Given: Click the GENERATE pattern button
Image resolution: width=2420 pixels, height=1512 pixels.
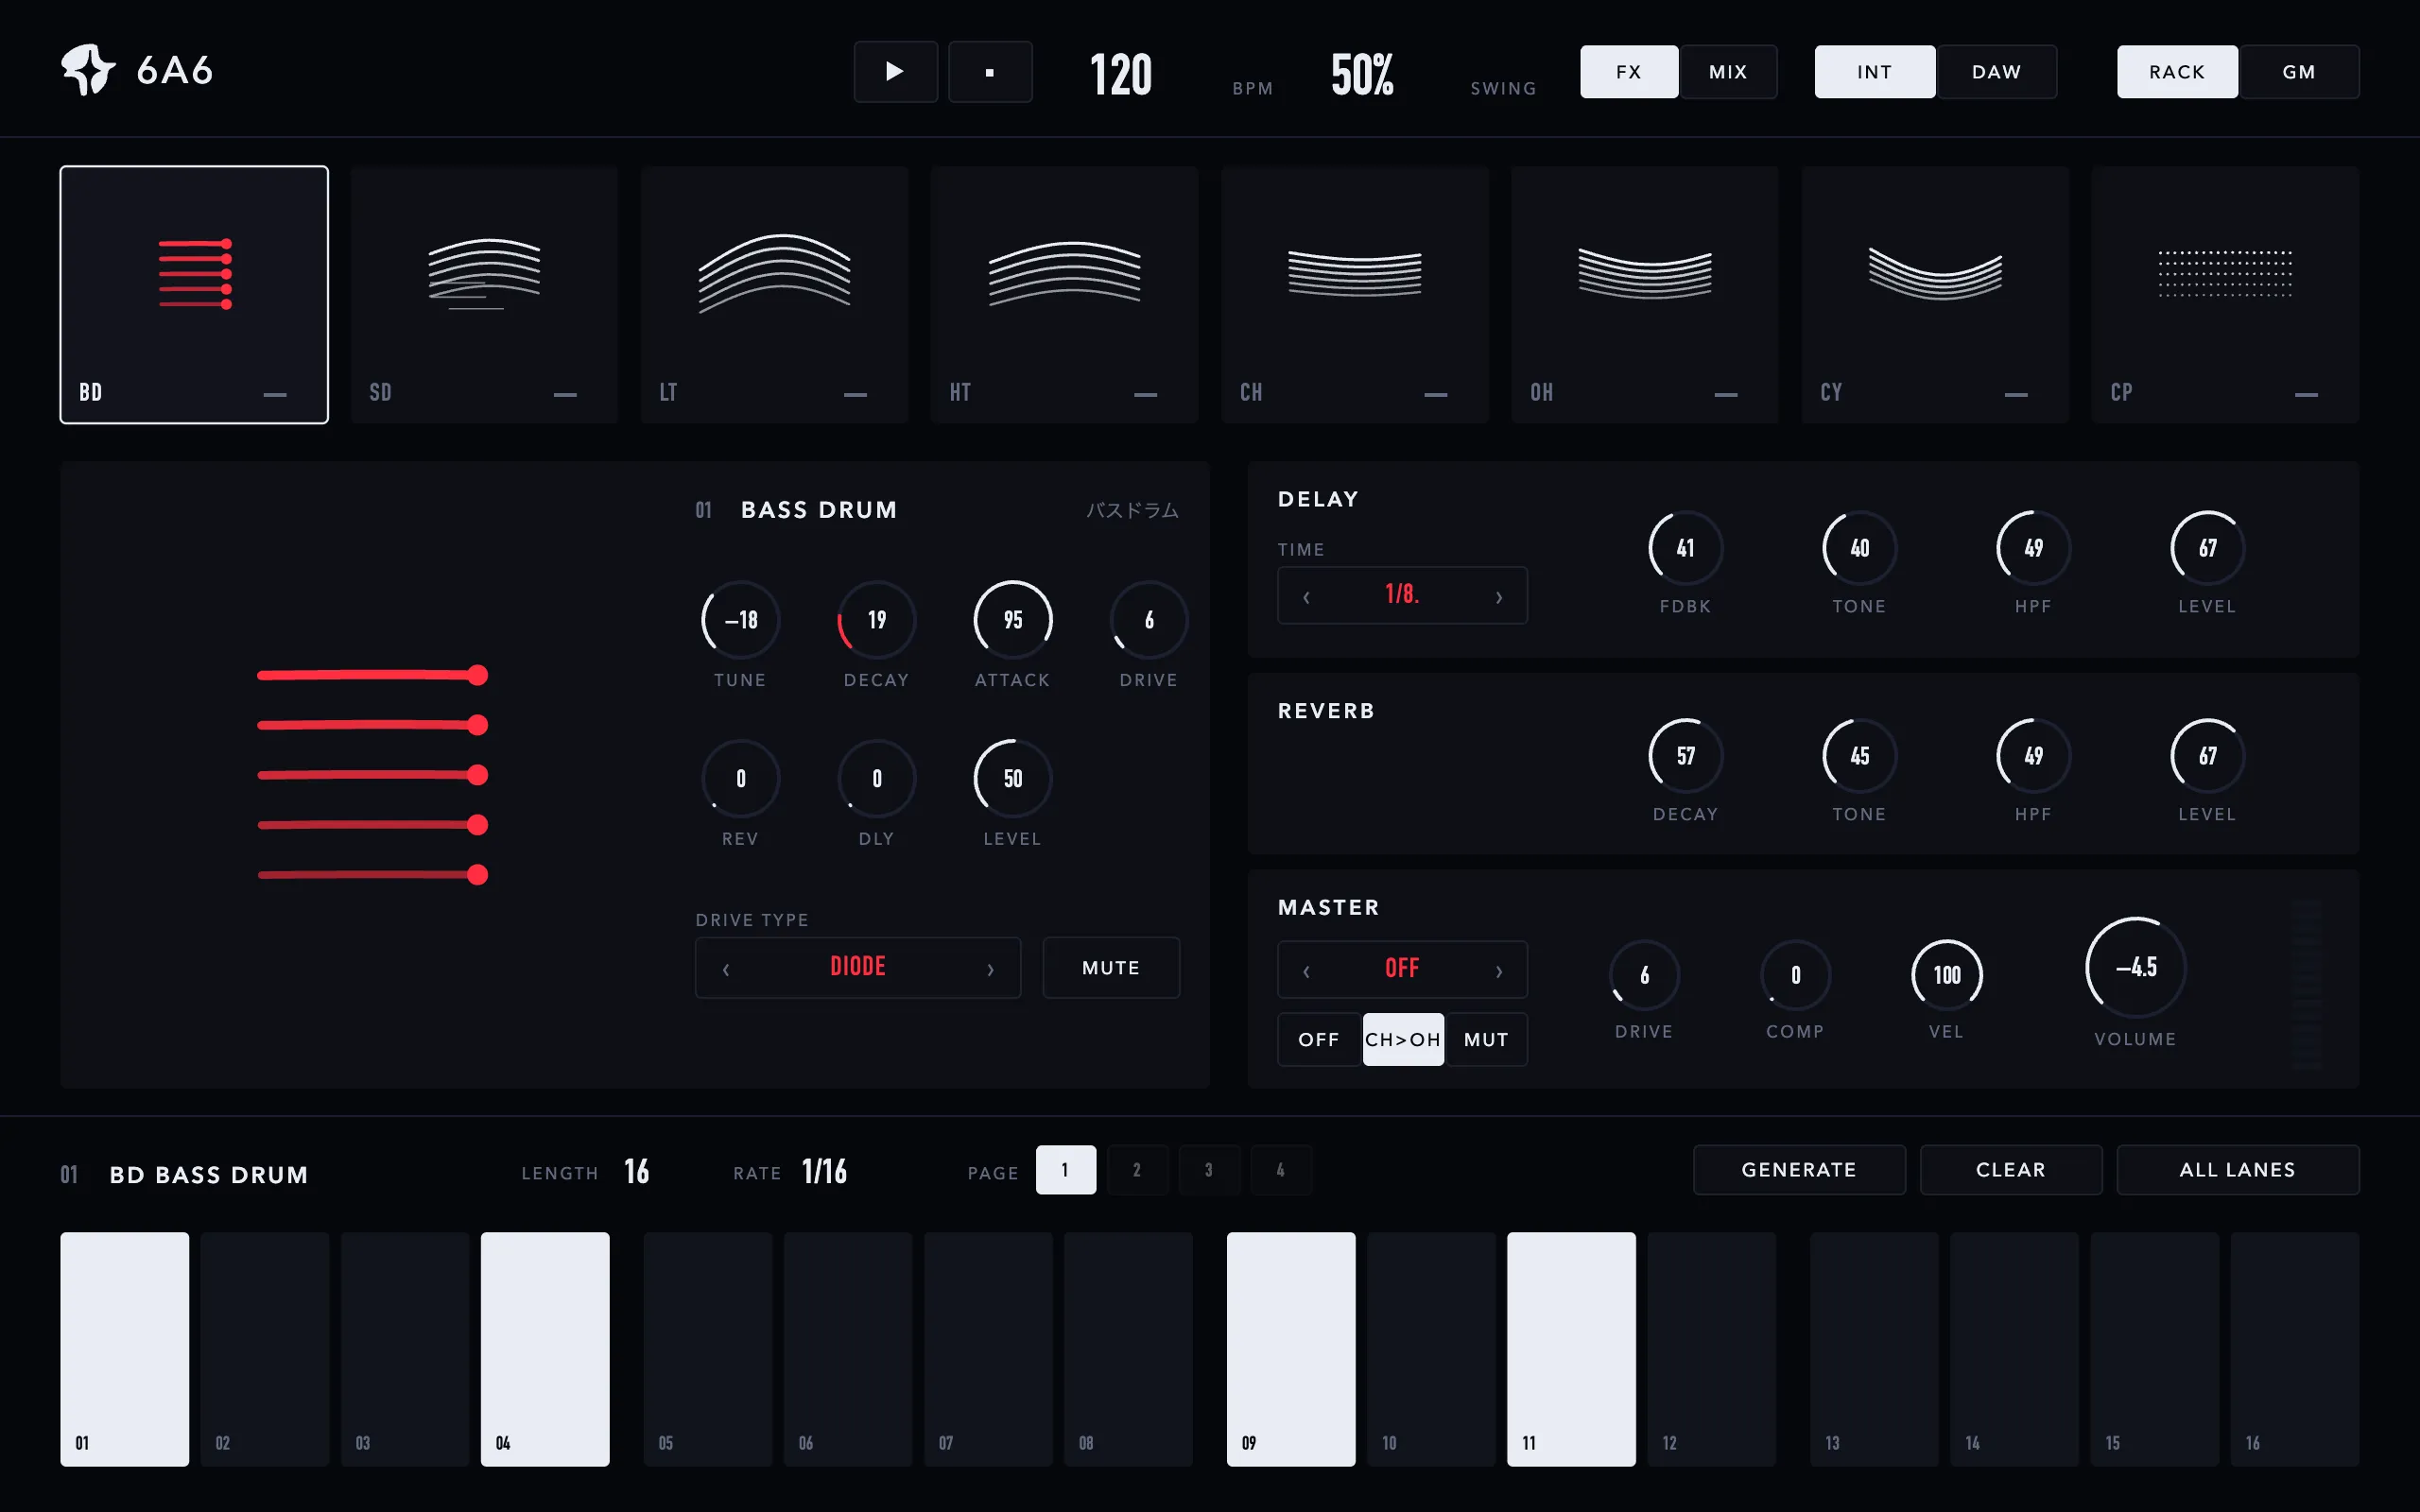Looking at the screenshot, I should [x=1799, y=1169].
